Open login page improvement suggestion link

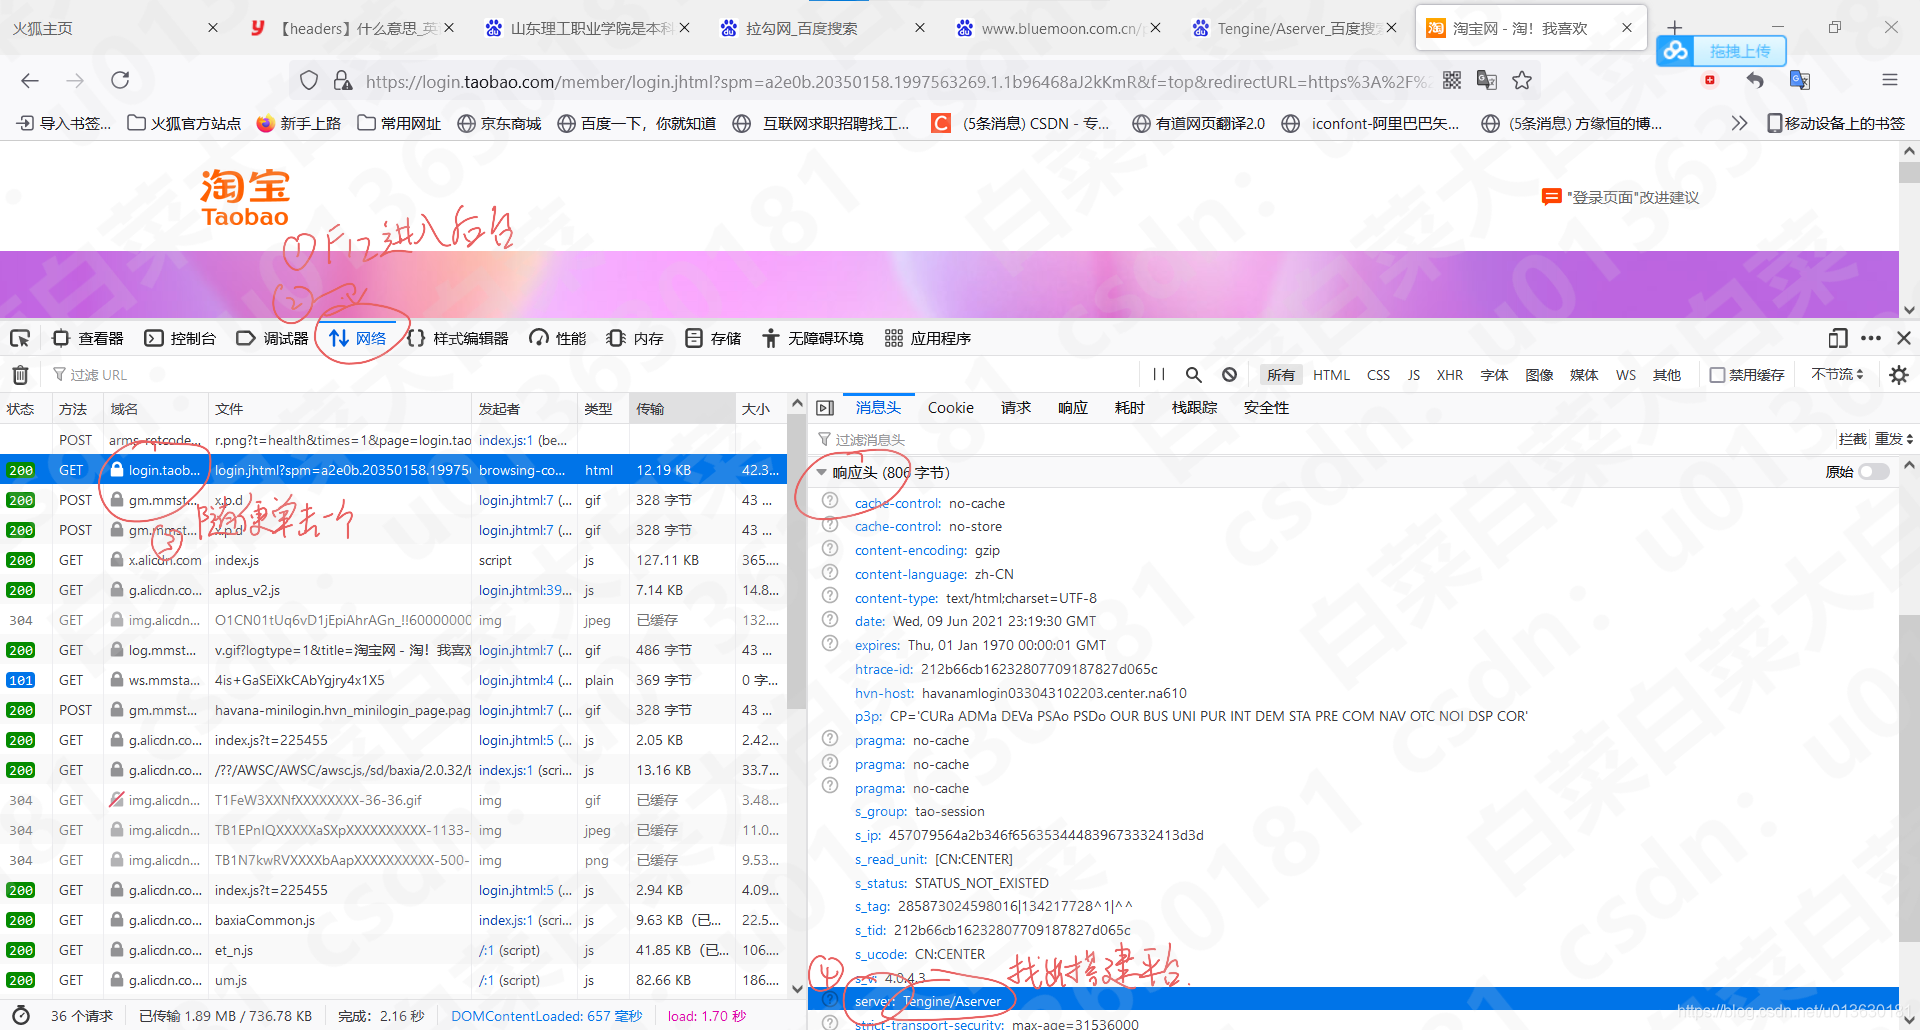tap(1621, 197)
